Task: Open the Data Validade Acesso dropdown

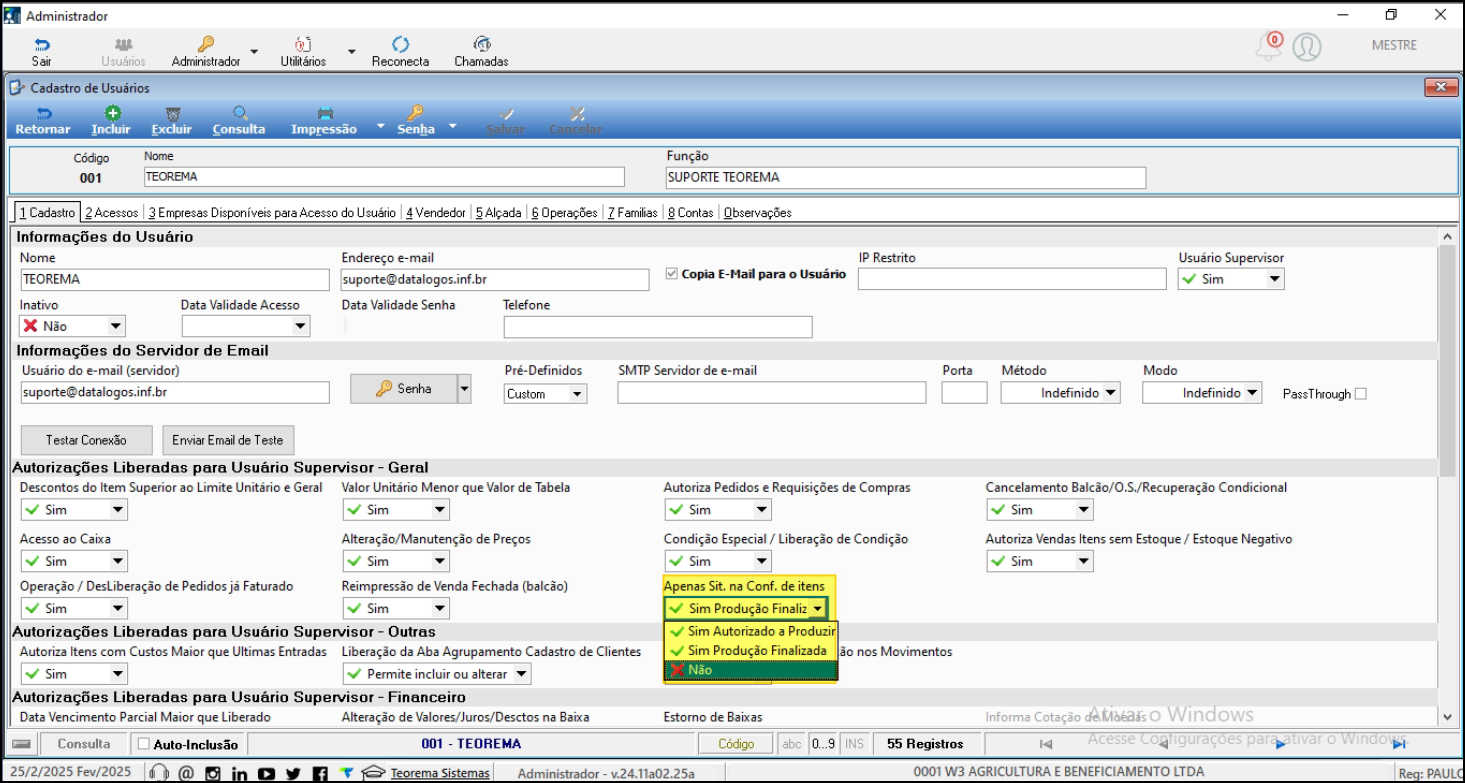Action: [300, 326]
